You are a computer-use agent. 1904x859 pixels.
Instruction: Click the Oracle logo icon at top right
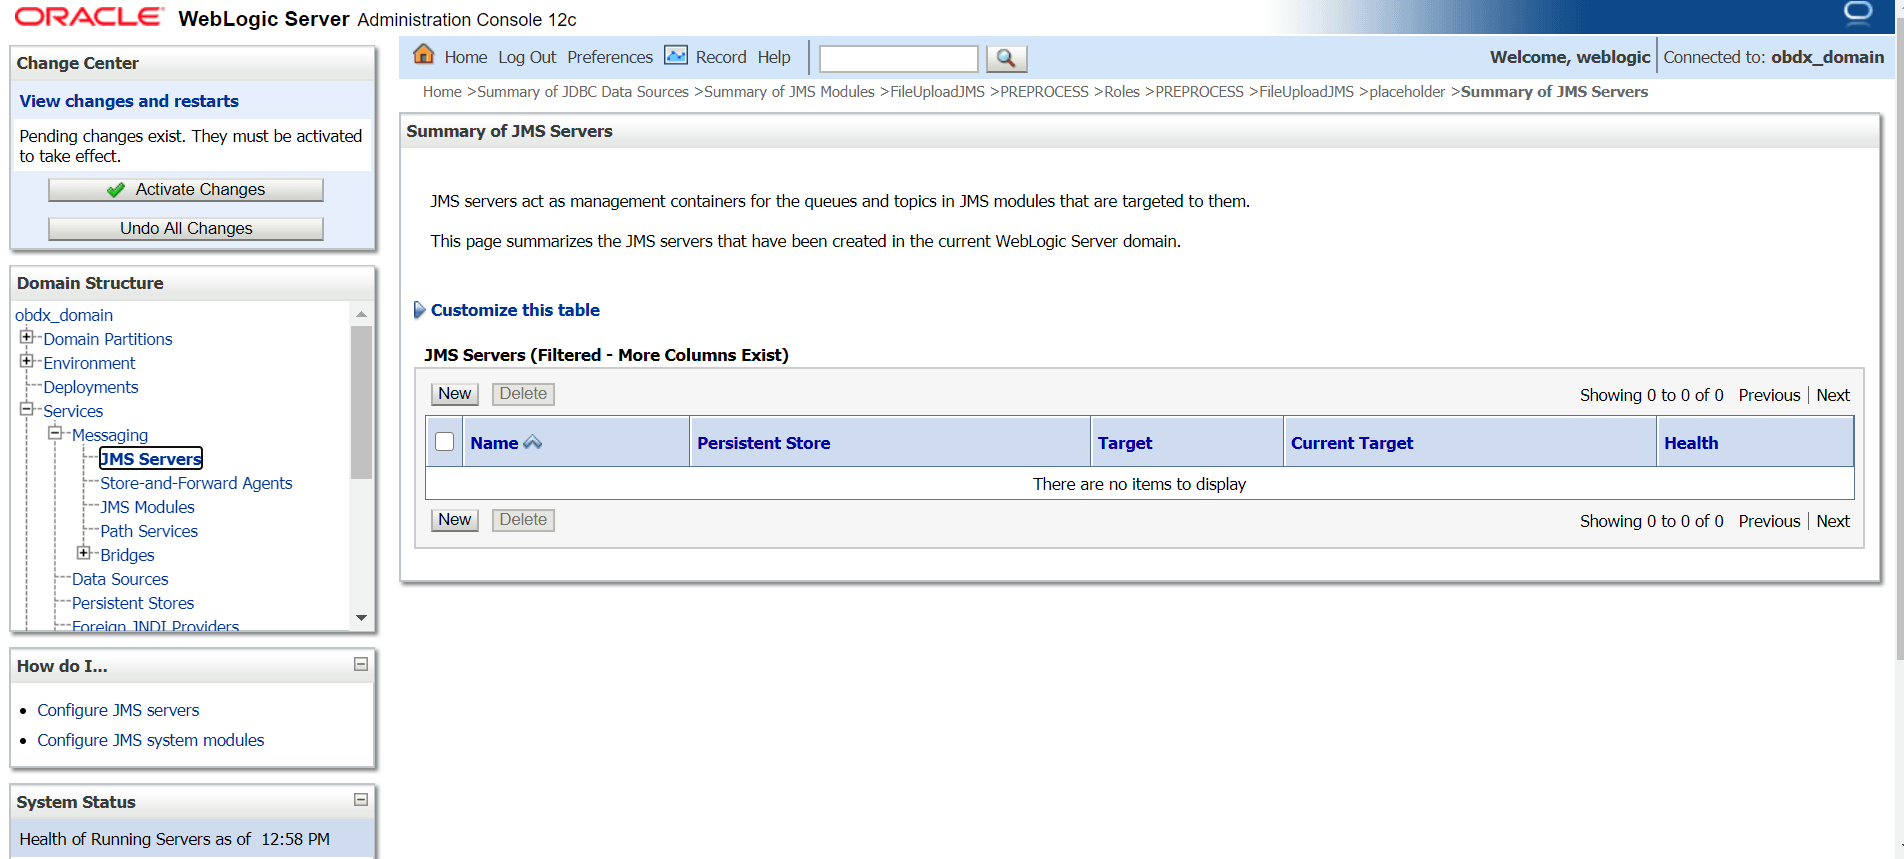coord(1858,13)
